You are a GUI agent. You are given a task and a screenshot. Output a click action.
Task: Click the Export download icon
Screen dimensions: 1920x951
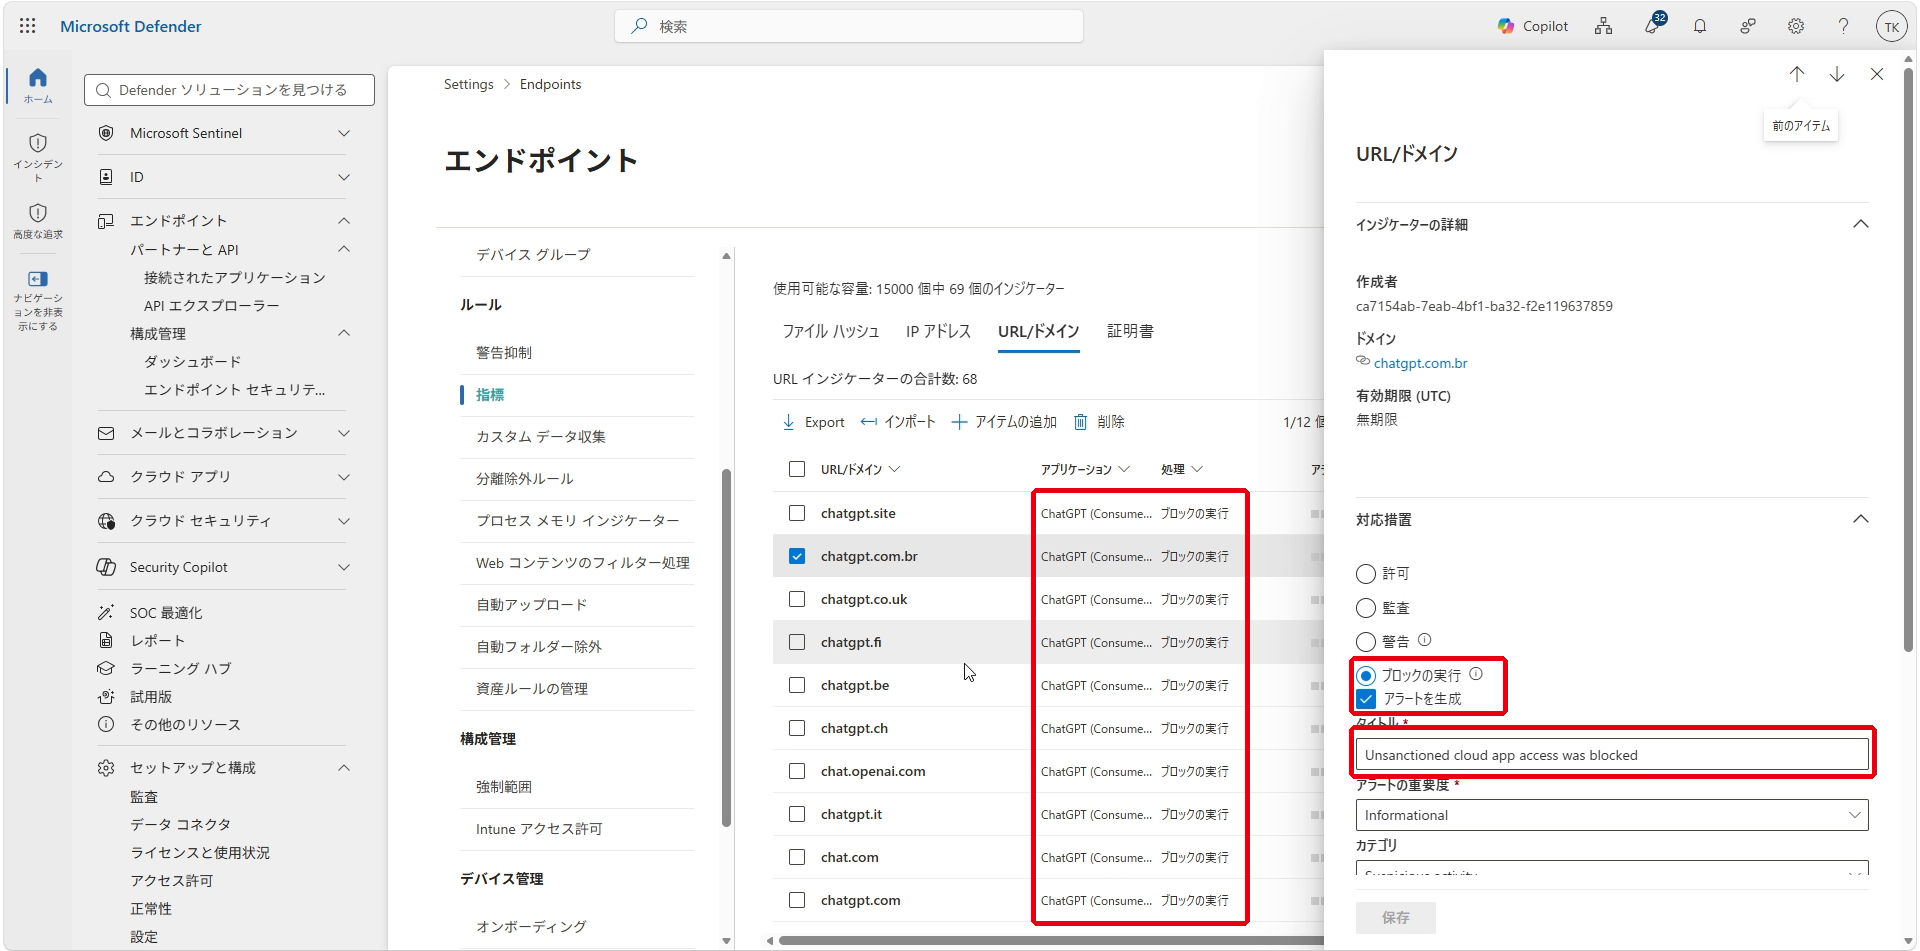pyautogui.click(x=789, y=422)
